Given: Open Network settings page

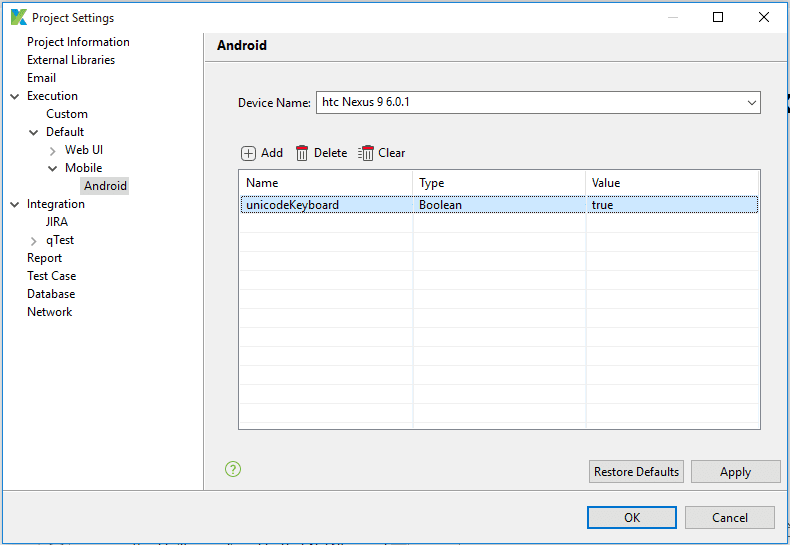Looking at the screenshot, I should coord(49,312).
